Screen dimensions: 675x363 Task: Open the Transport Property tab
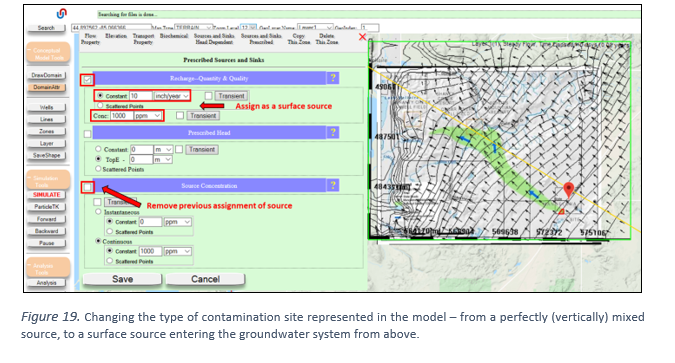(143, 39)
